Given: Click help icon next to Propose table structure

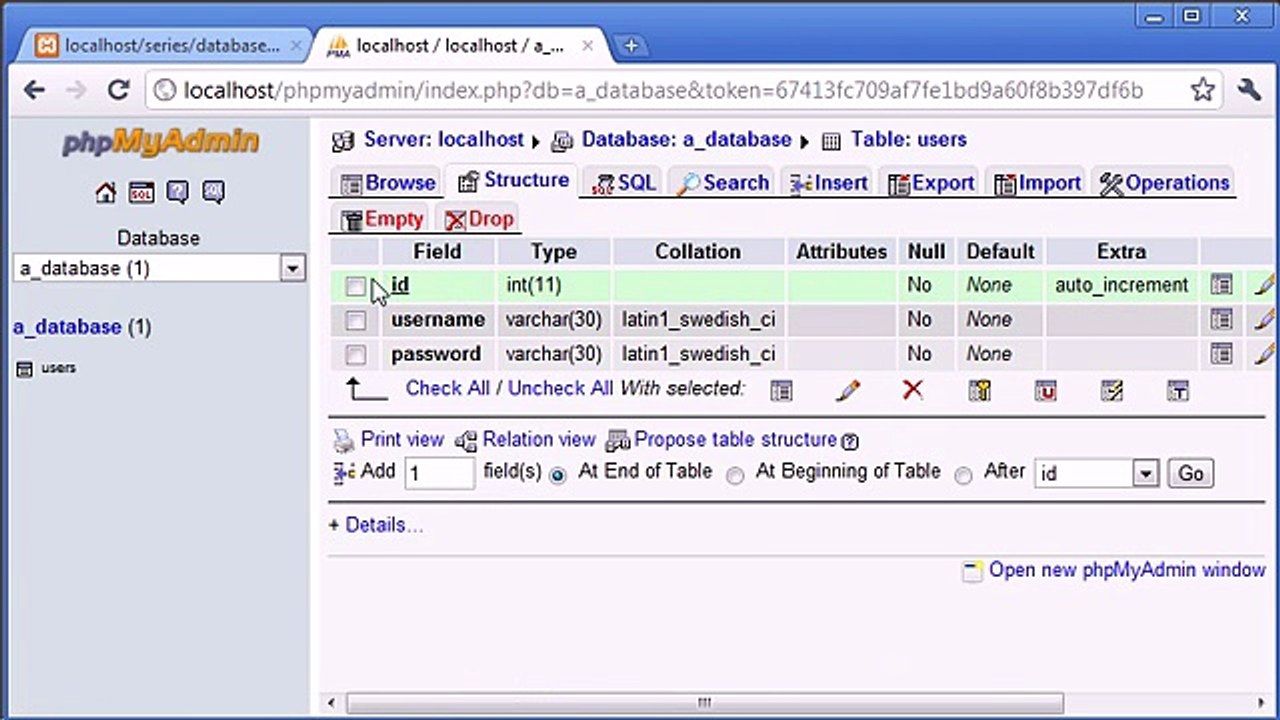Looking at the screenshot, I should (x=850, y=441).
